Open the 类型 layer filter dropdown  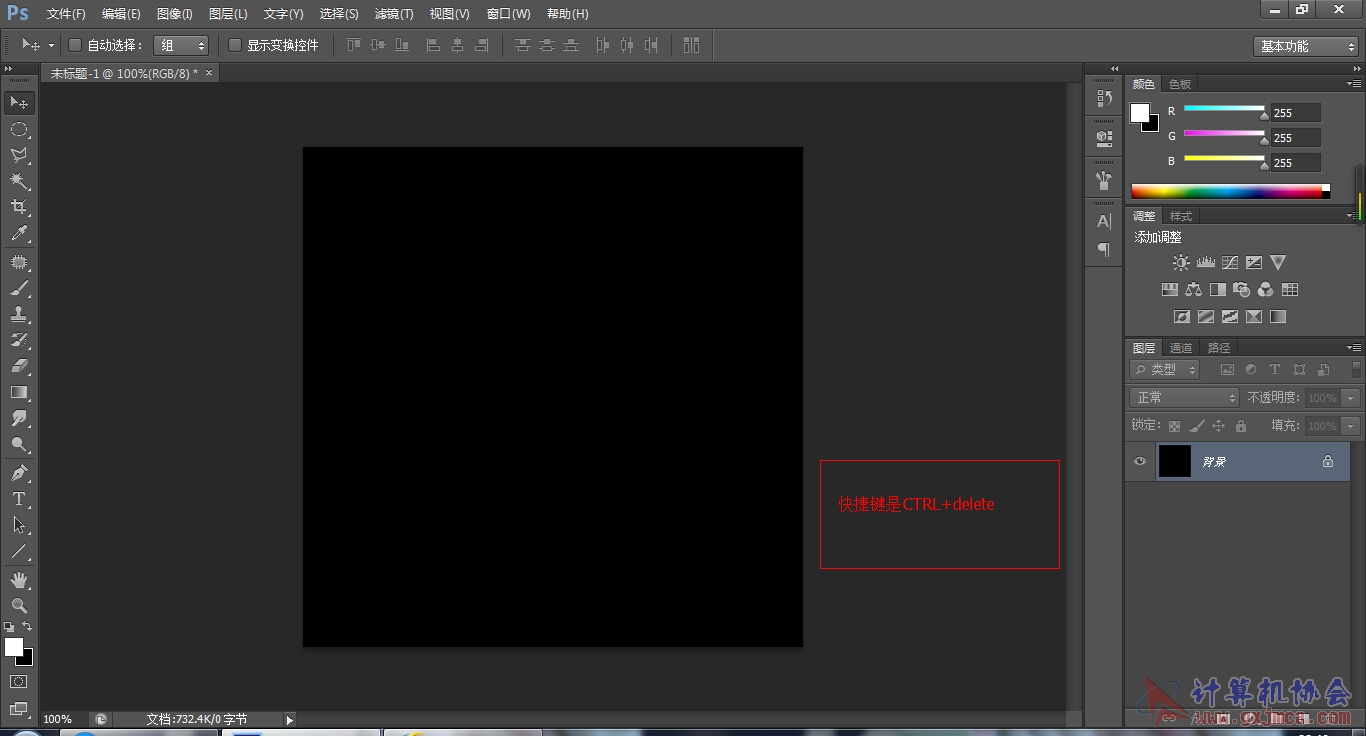pyautogui.click(x=1165, y=370)
